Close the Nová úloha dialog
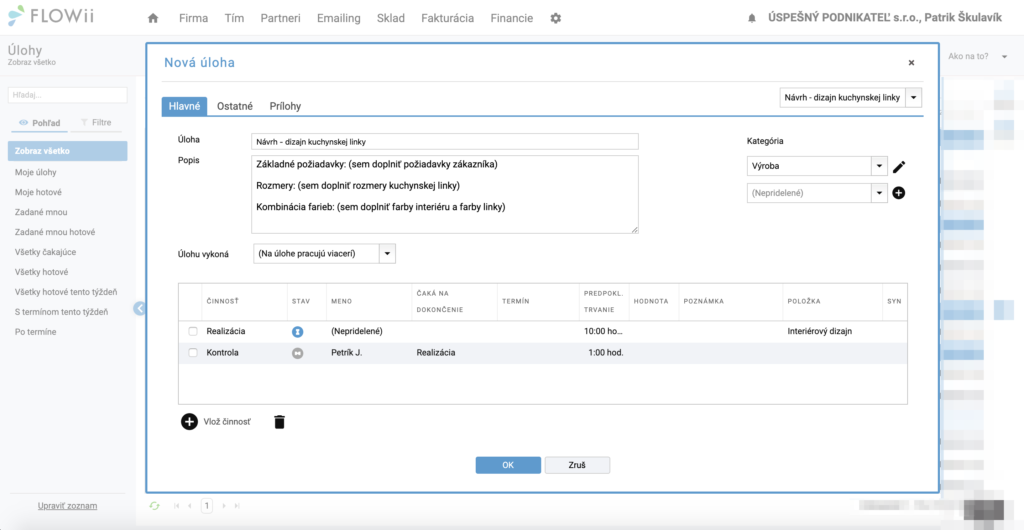 click(x=911, y=63)
